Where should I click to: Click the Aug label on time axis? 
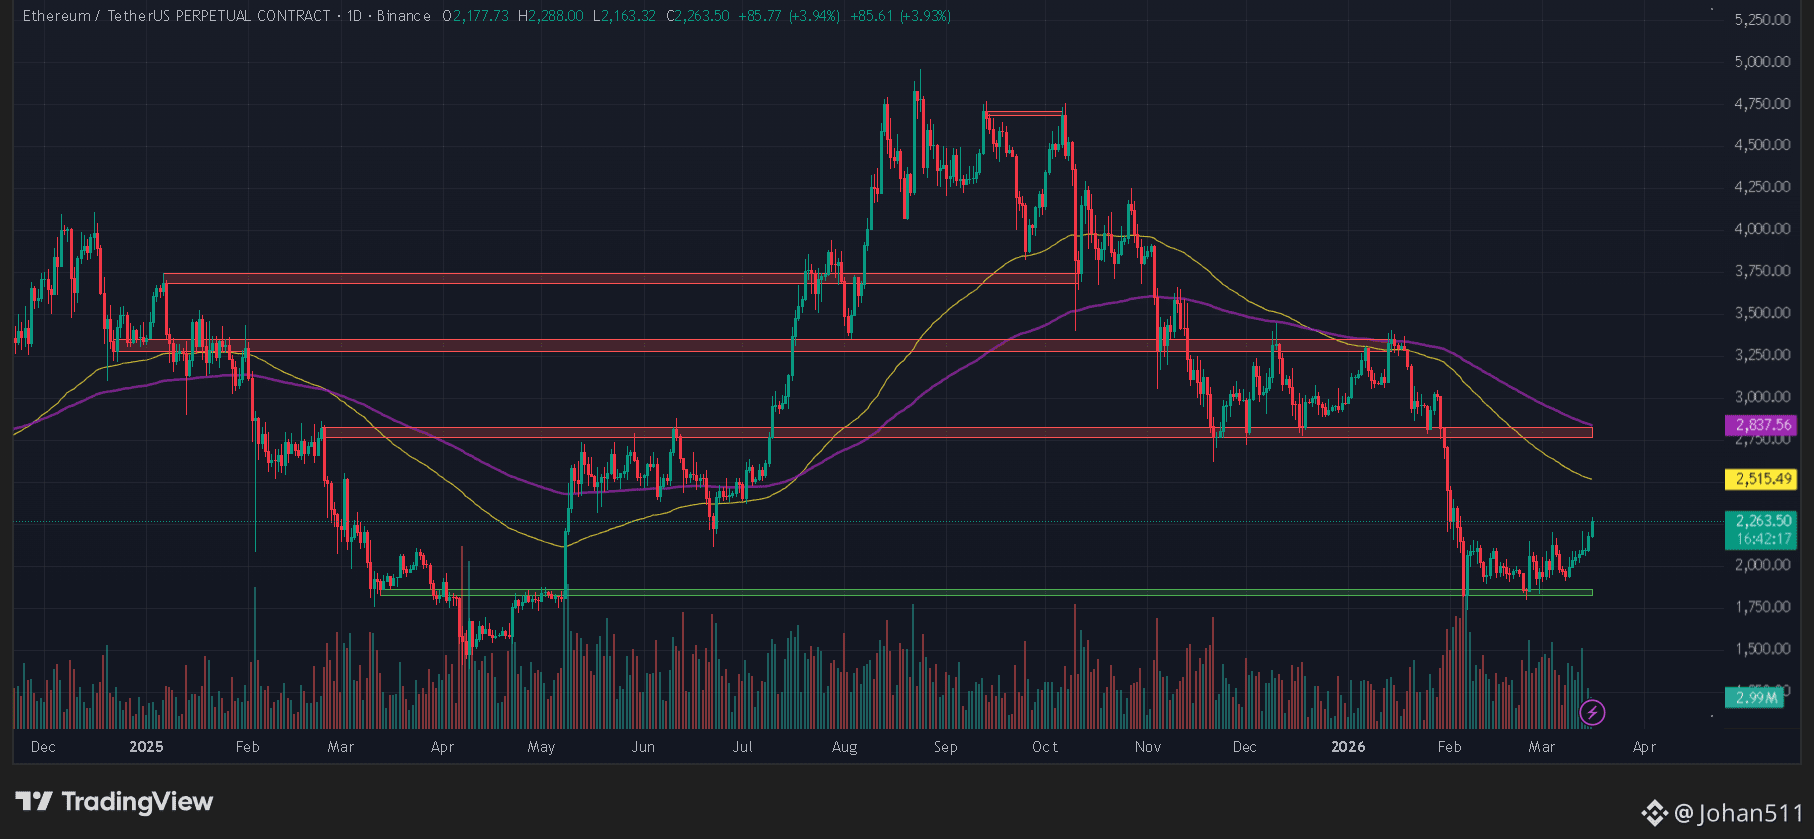pyautogui.click(x=844, y=747)
